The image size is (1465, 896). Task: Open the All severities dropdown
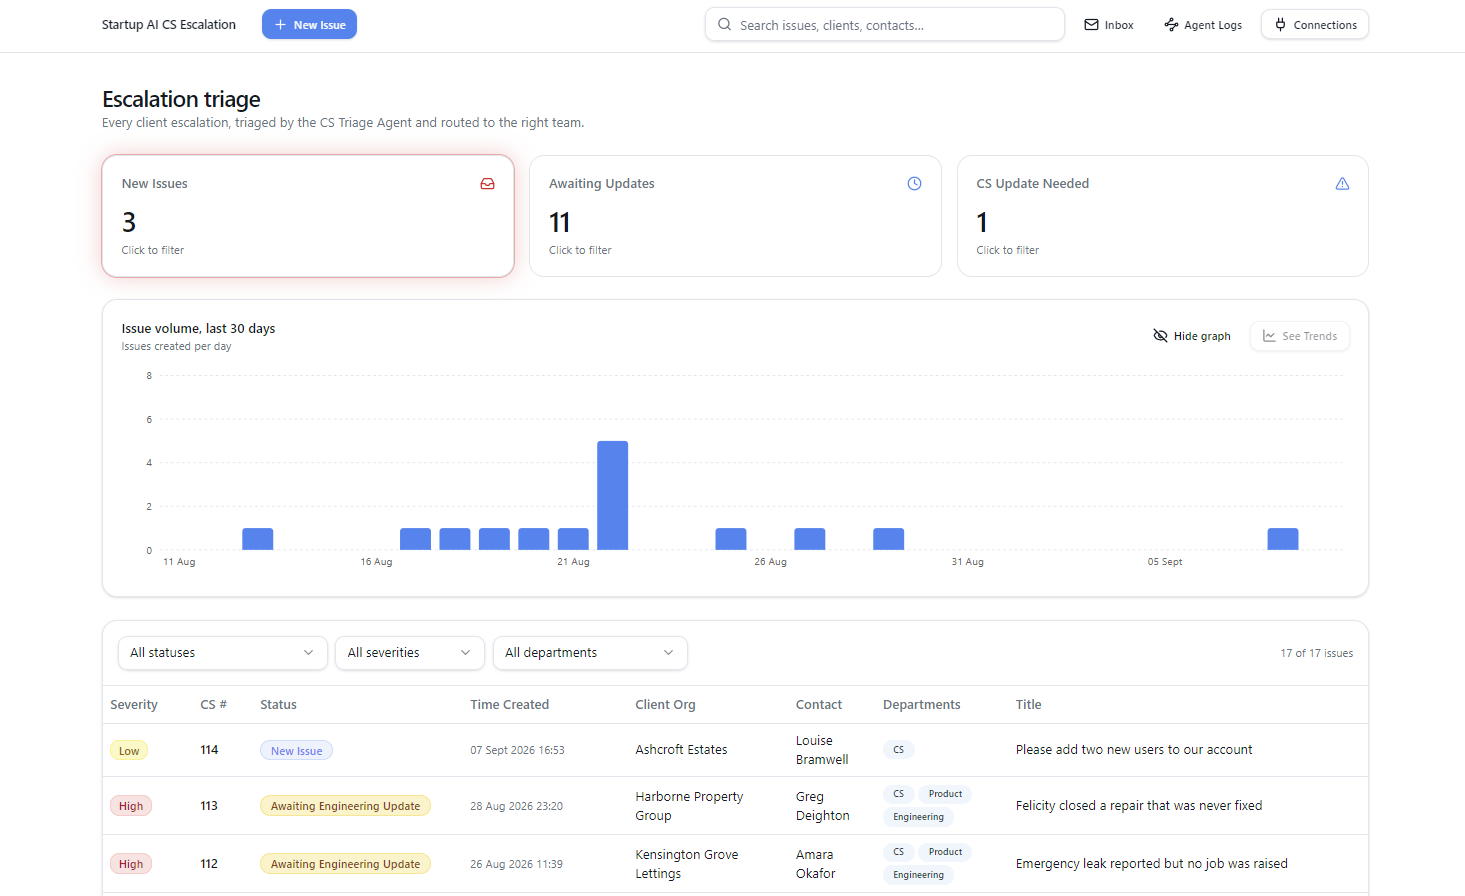(x=410, y=653)
